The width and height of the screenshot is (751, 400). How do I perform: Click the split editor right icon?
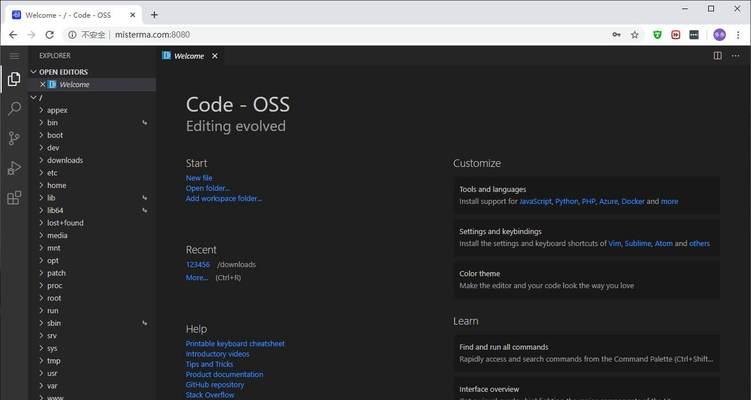pos(717,56)
